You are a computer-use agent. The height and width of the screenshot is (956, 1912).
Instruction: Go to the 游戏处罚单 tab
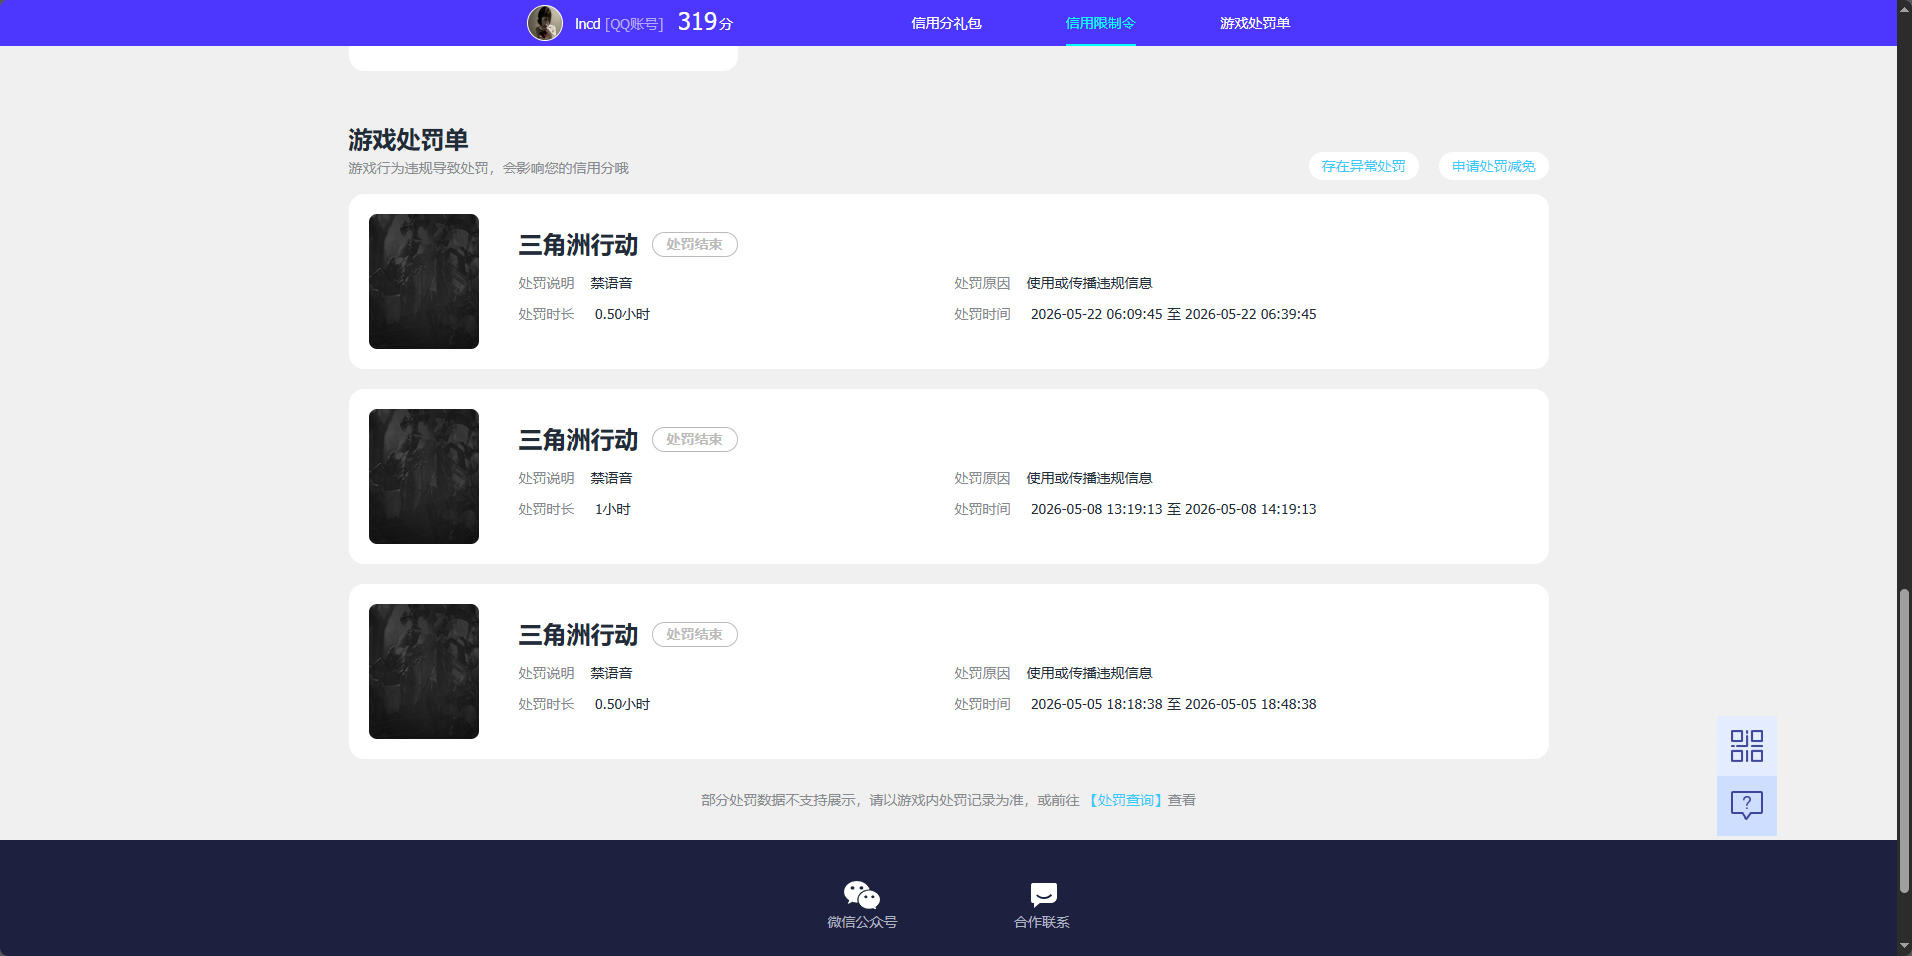tap(1255, 23)
